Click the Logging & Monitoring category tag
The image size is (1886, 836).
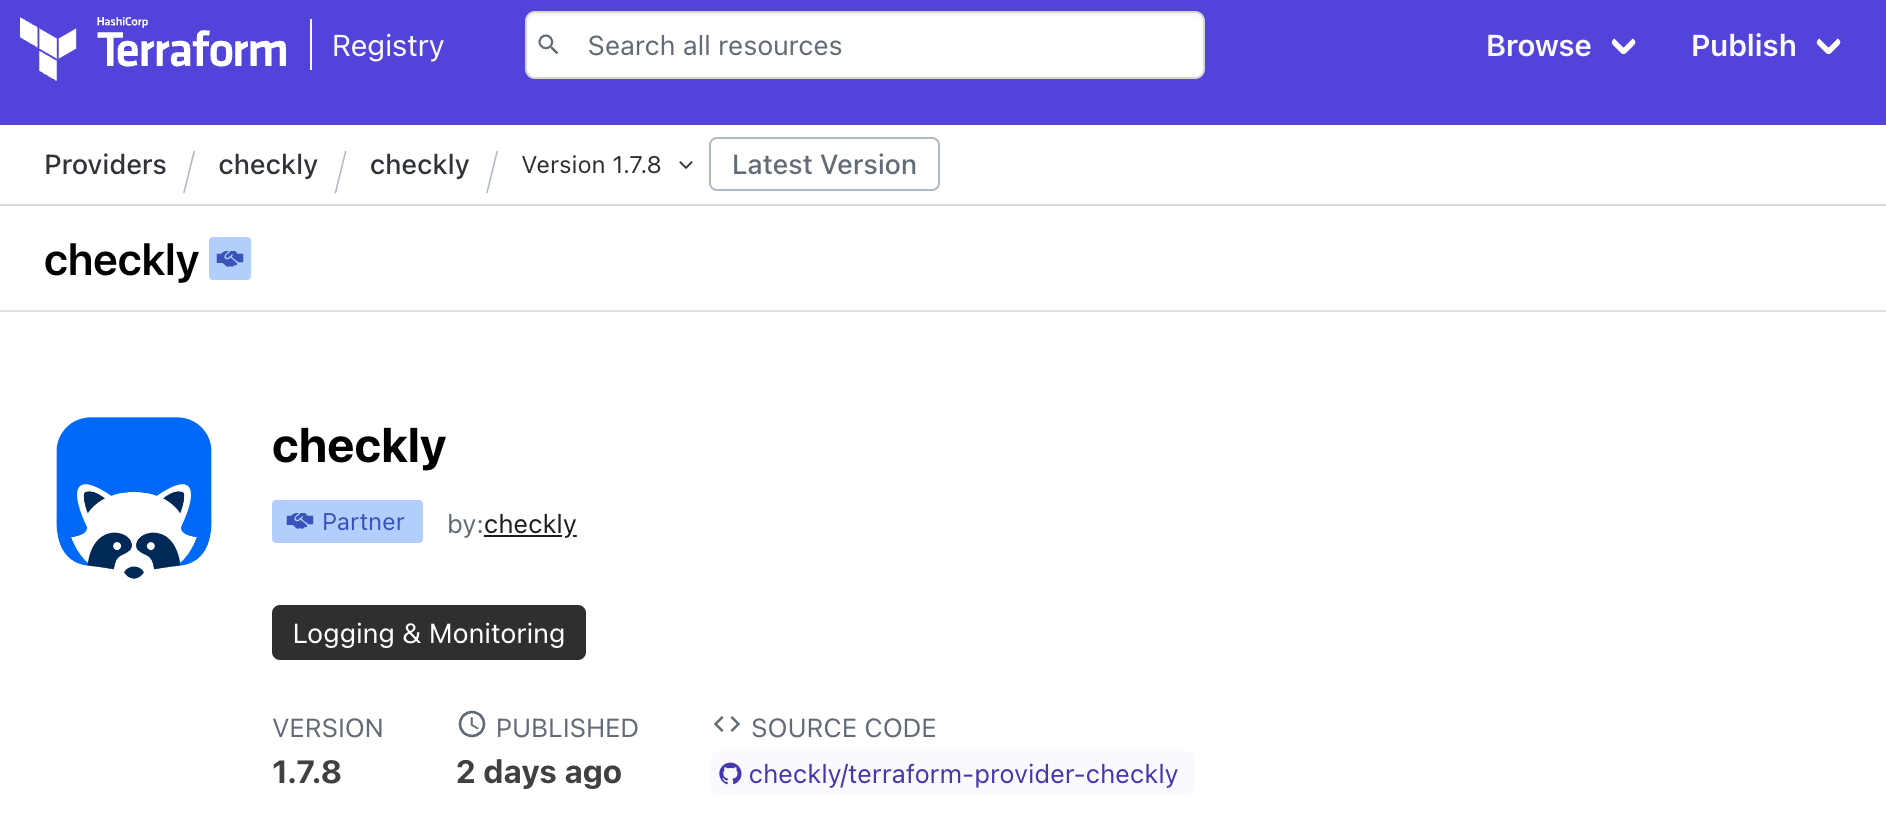coord(429,633)
